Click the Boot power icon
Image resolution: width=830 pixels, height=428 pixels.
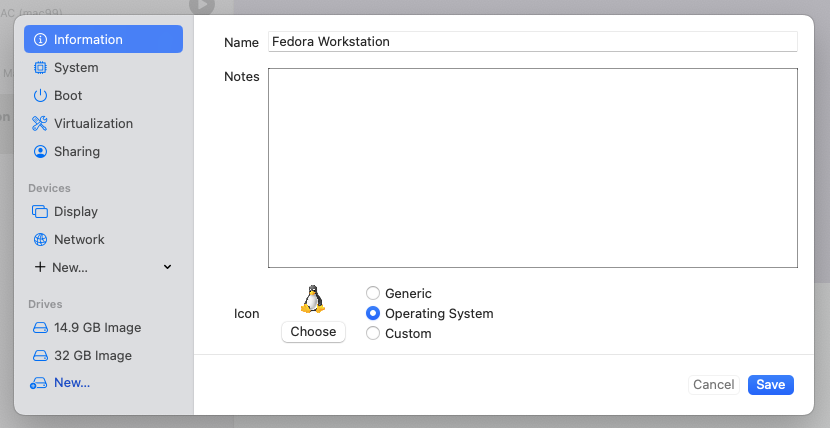tap(40, 96)
